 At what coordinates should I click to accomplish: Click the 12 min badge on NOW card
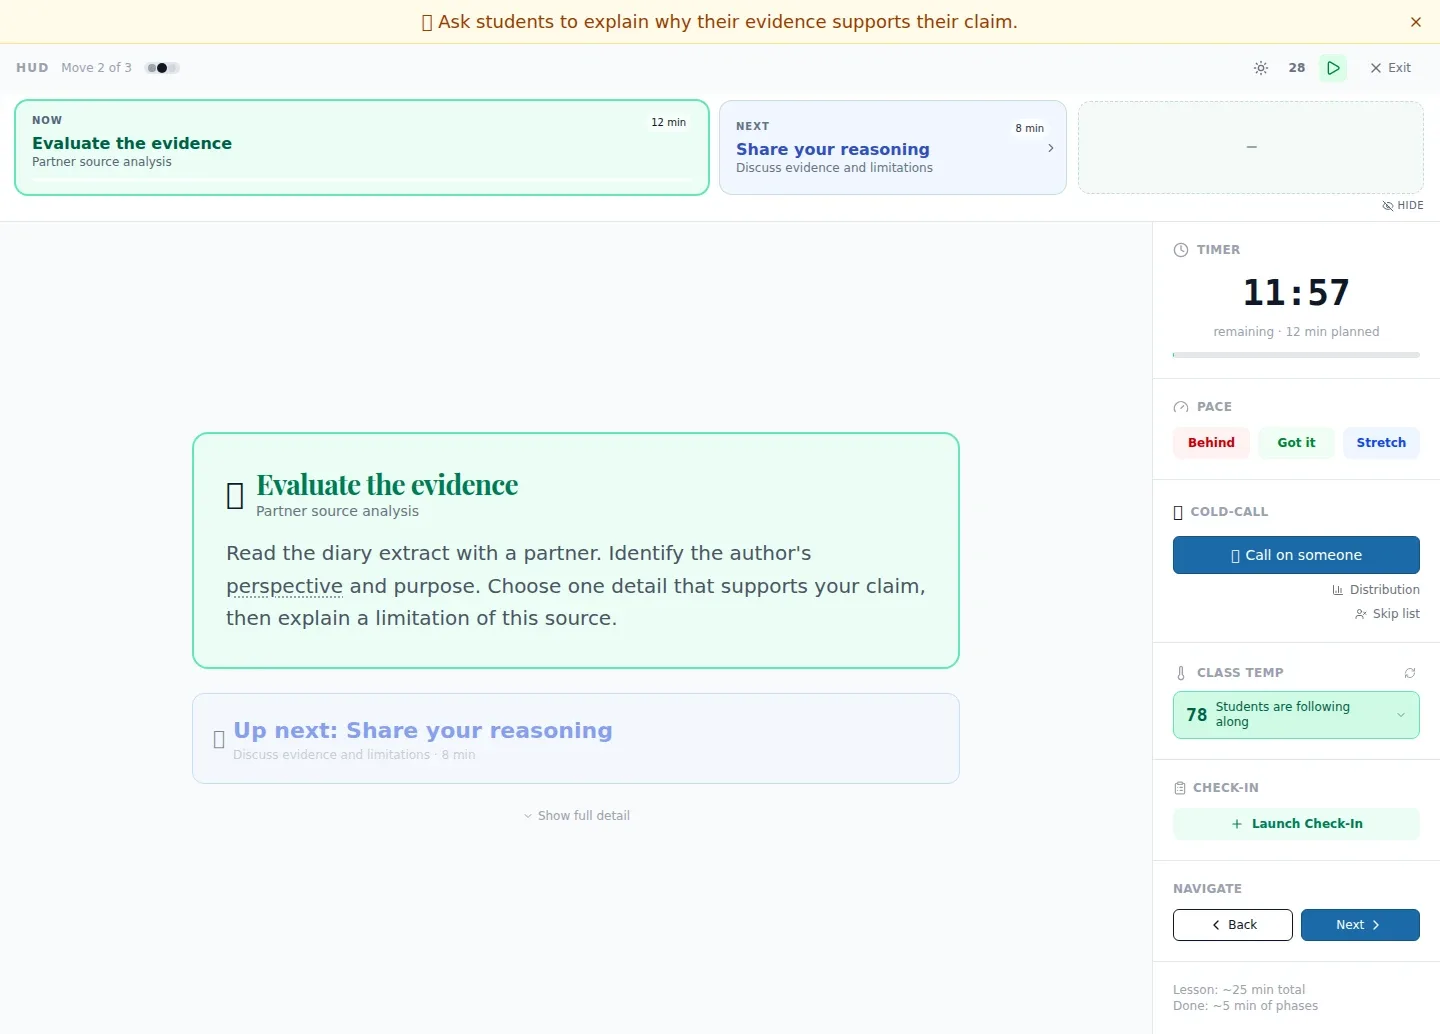coord(668,122)
